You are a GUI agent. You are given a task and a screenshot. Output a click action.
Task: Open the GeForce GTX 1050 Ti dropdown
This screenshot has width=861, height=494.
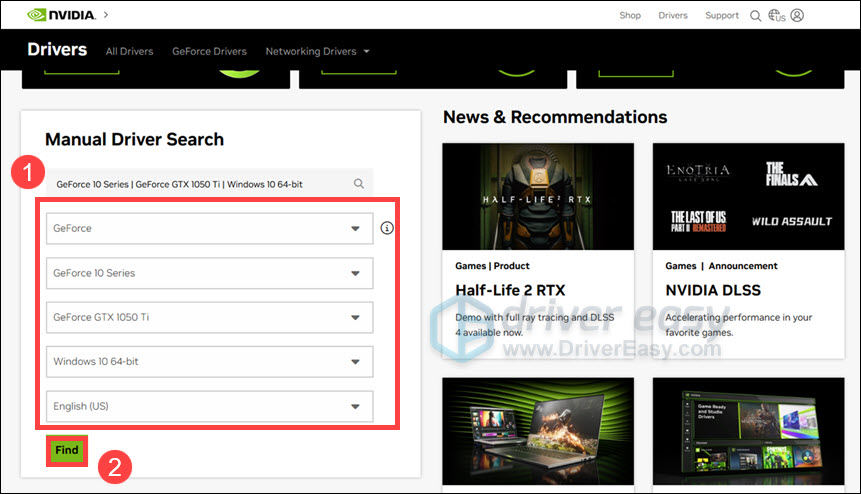[x=209, y=317]
